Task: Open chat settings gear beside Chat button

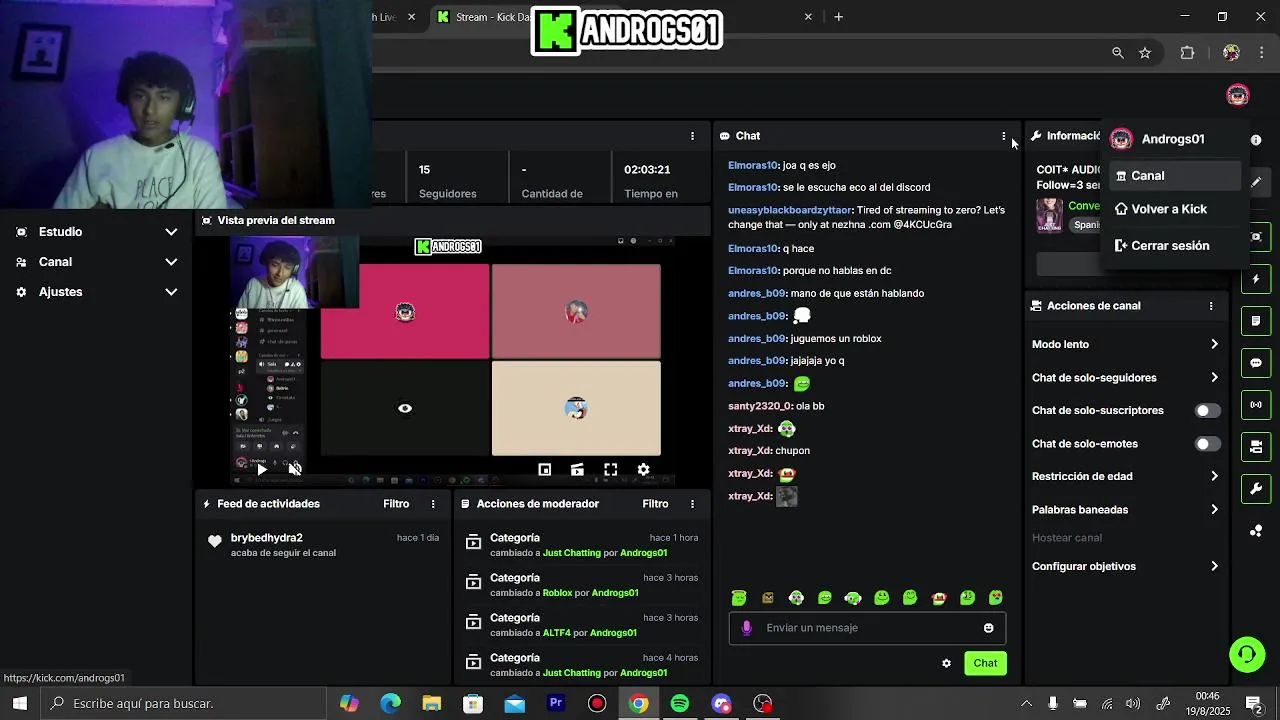Action: tap(946, 663)
